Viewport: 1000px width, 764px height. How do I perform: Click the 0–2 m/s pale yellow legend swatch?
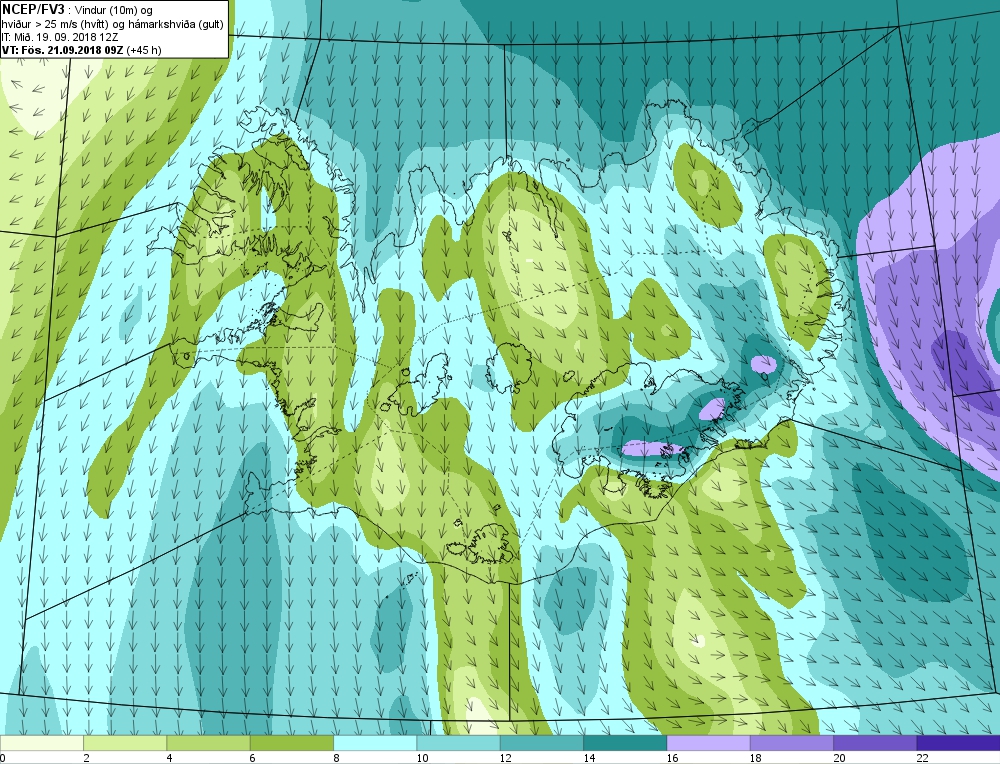[42, 743]
